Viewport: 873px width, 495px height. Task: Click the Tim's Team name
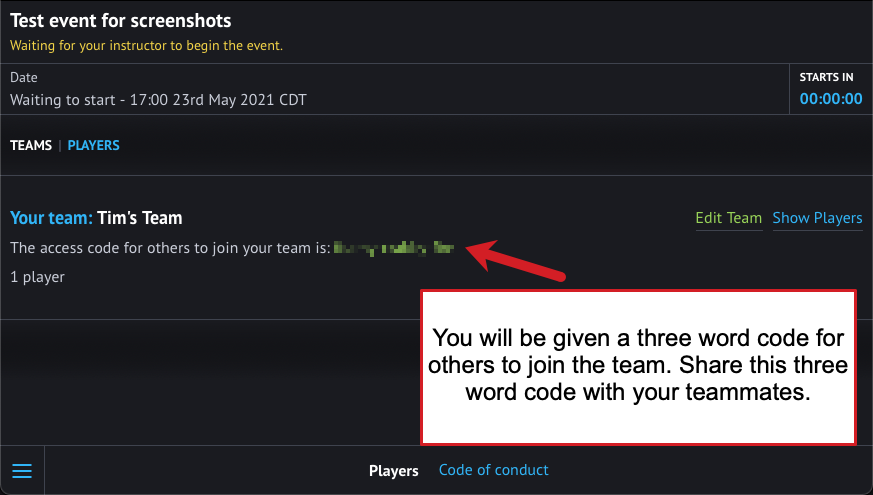click(x=140, y=218)
